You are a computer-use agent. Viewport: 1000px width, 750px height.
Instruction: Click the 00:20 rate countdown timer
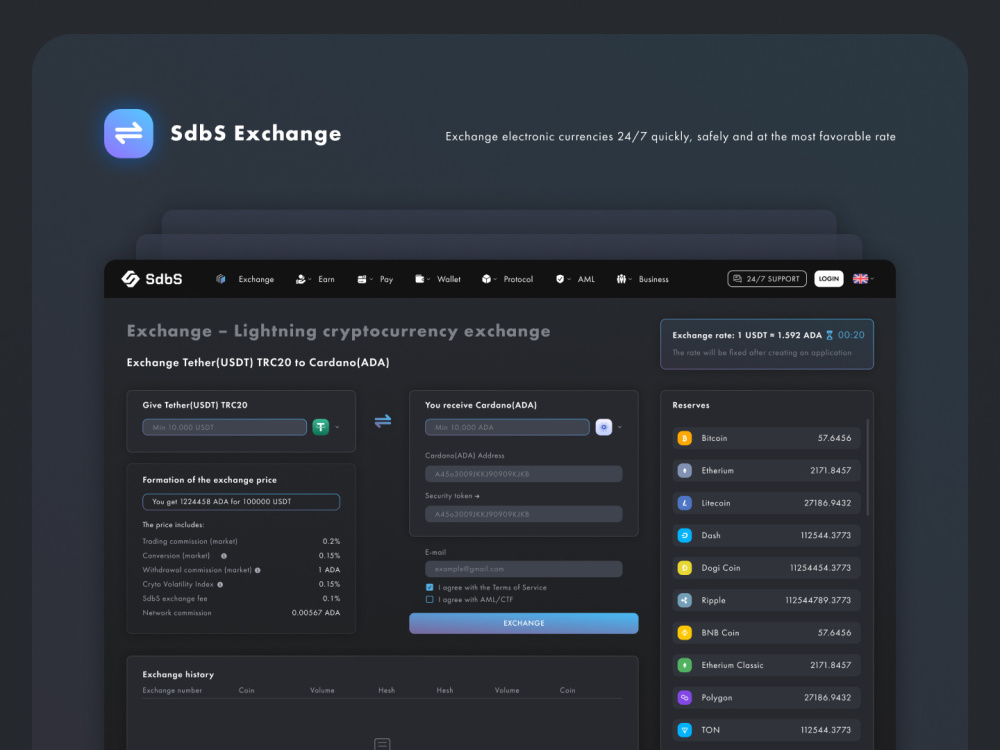tap(851, 335)
